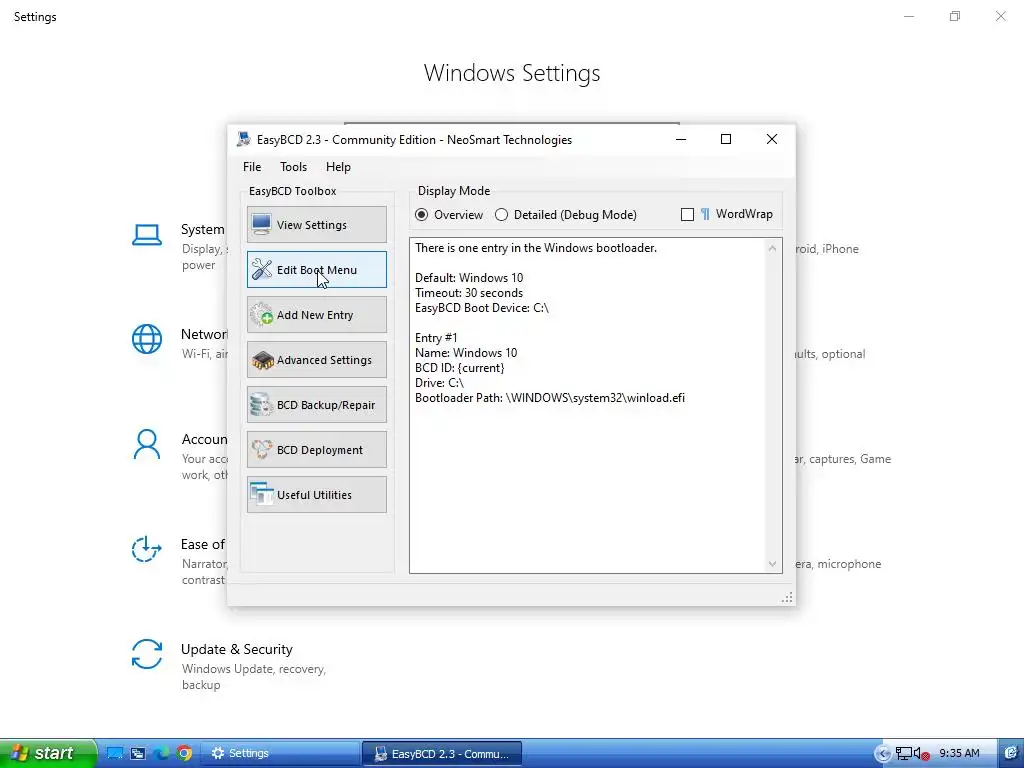The image size is (1024, 768).
Task: Open BCD Backup/Repair
Action: coord(317,405)
